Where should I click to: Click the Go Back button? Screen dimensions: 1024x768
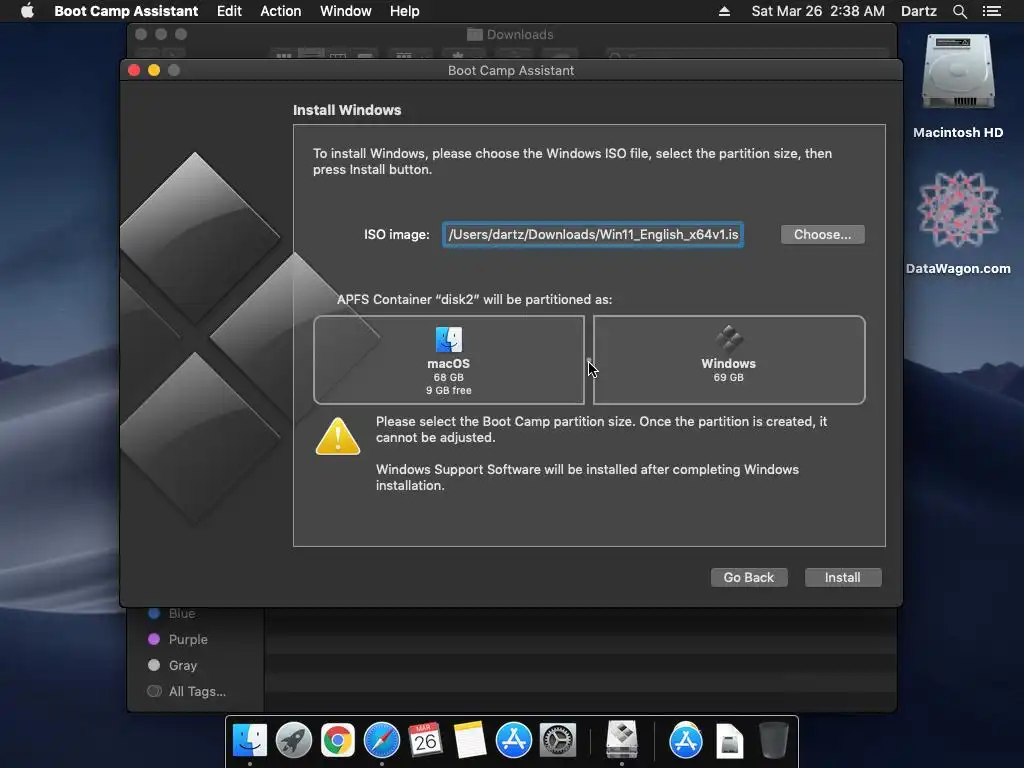point(748,577)
